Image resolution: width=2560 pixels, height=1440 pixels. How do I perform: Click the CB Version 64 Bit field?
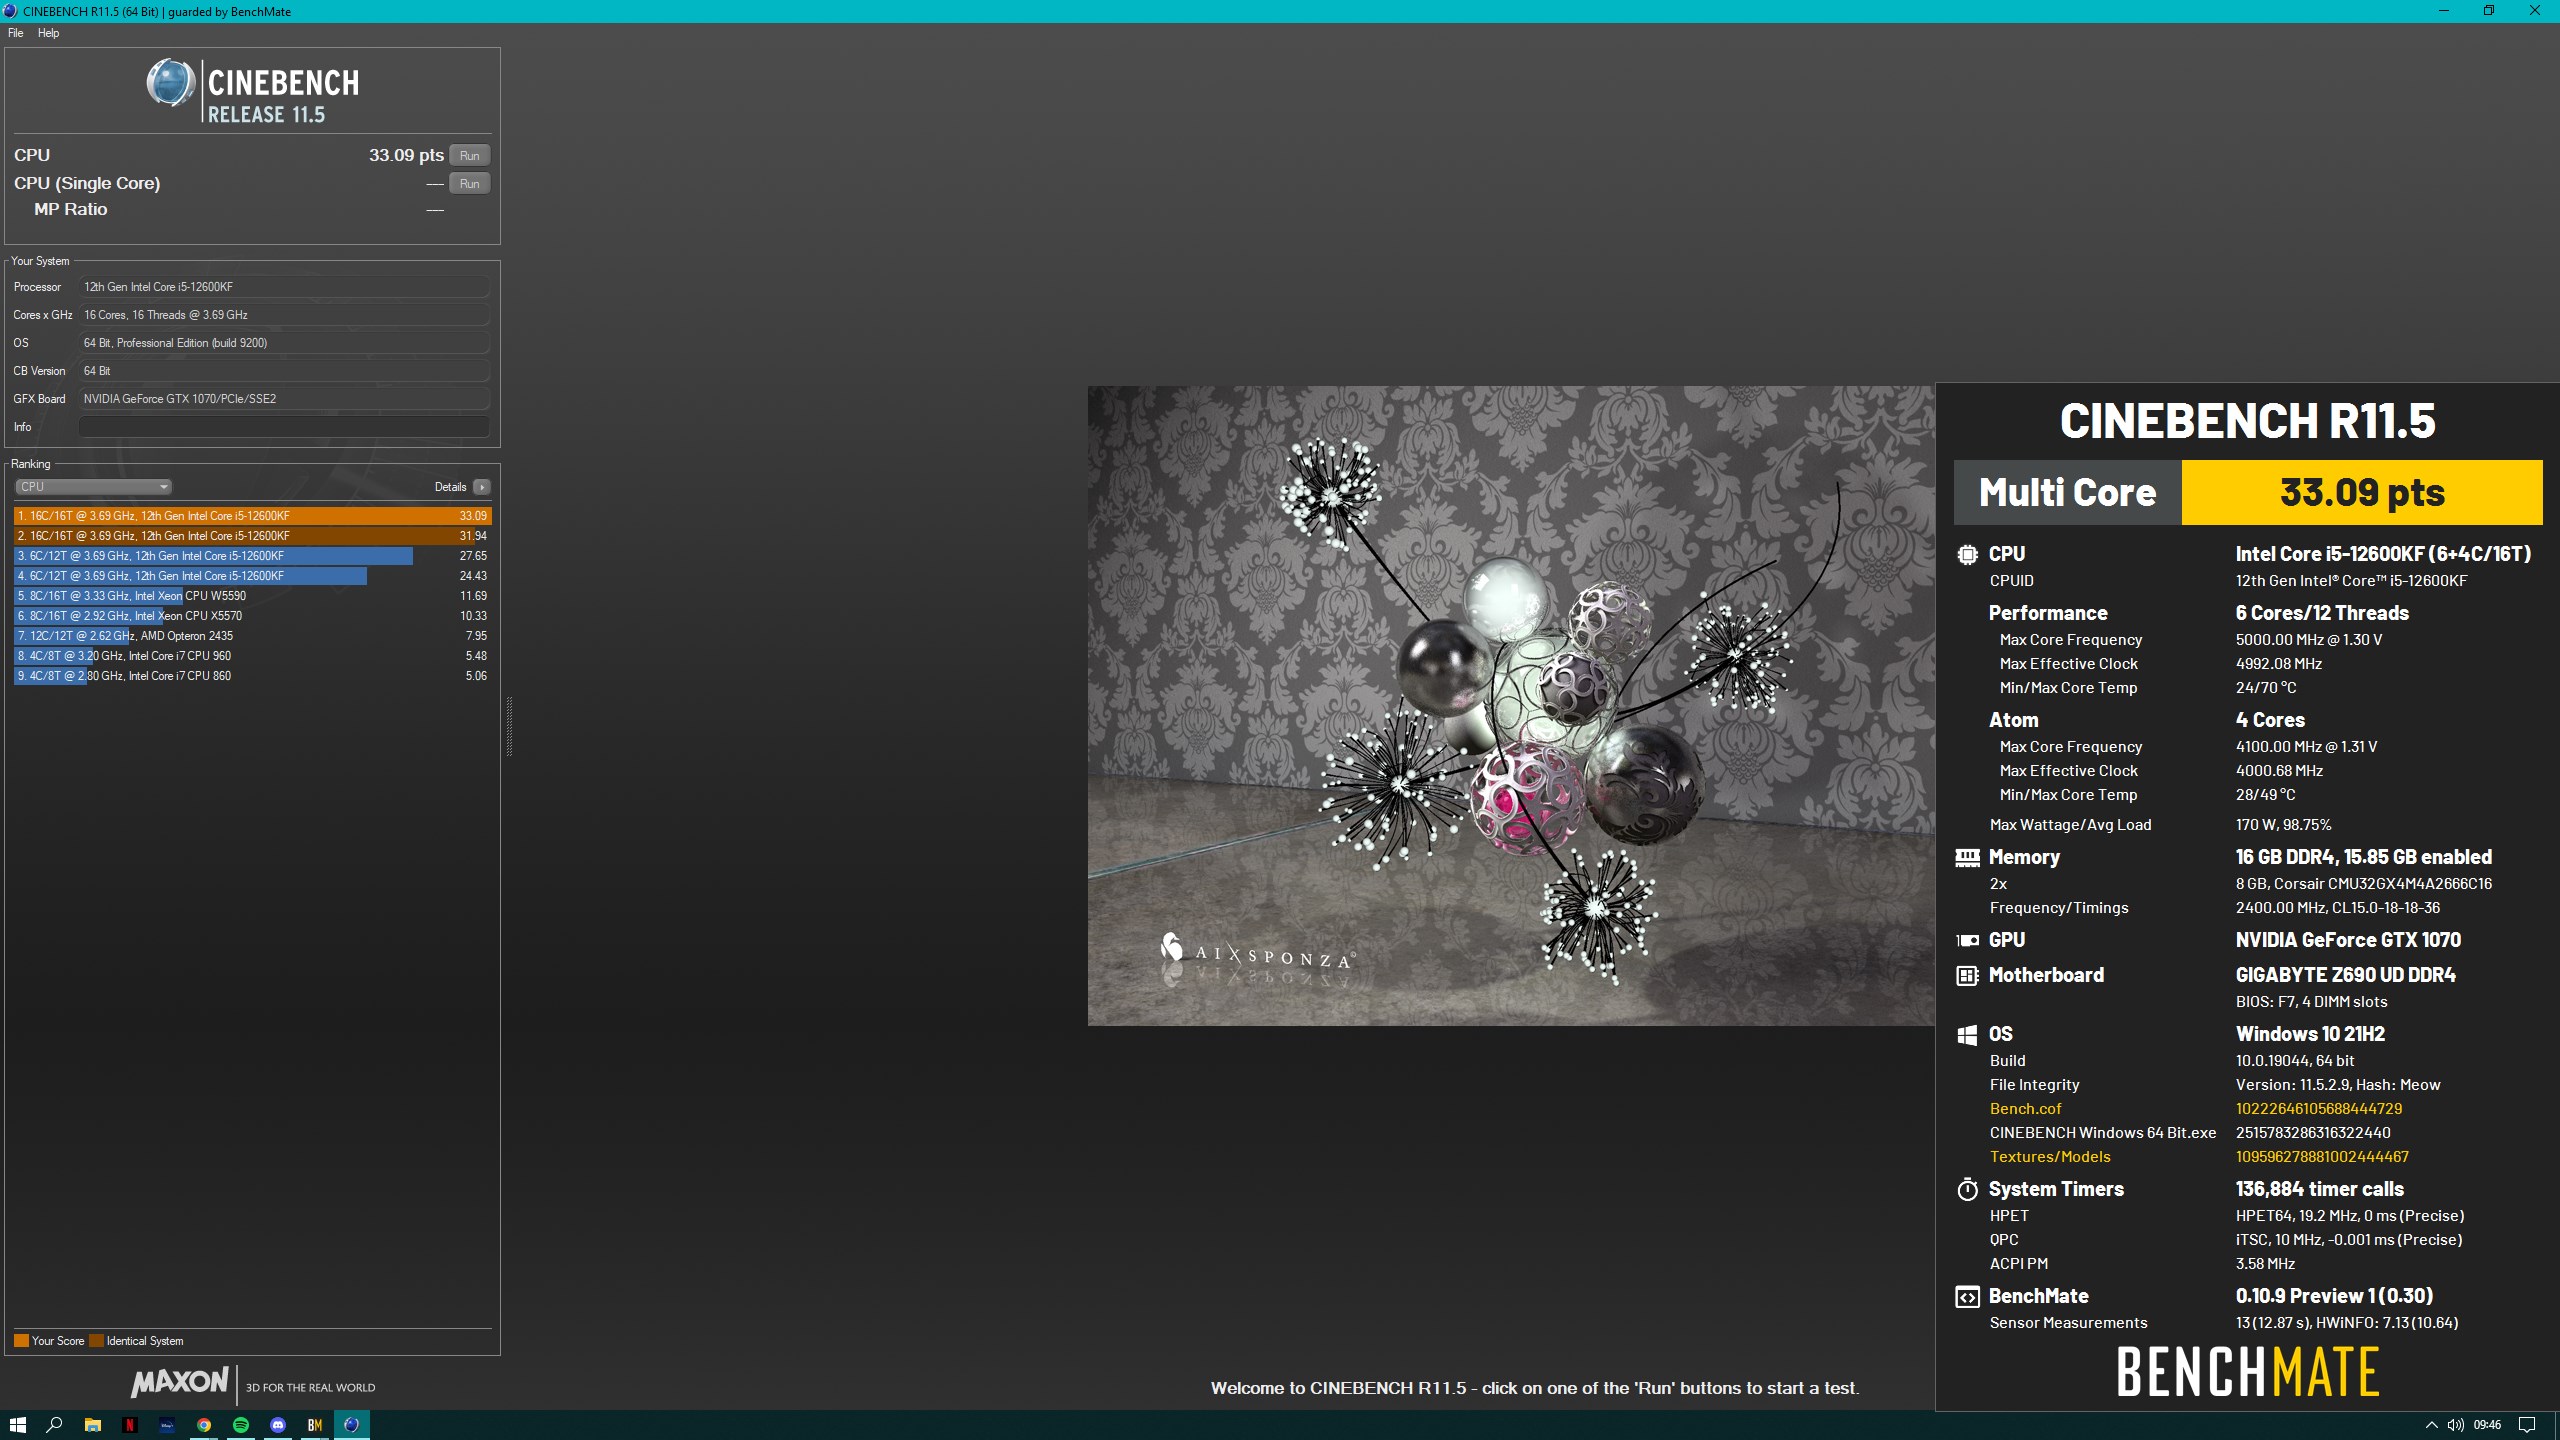(284, 371)
